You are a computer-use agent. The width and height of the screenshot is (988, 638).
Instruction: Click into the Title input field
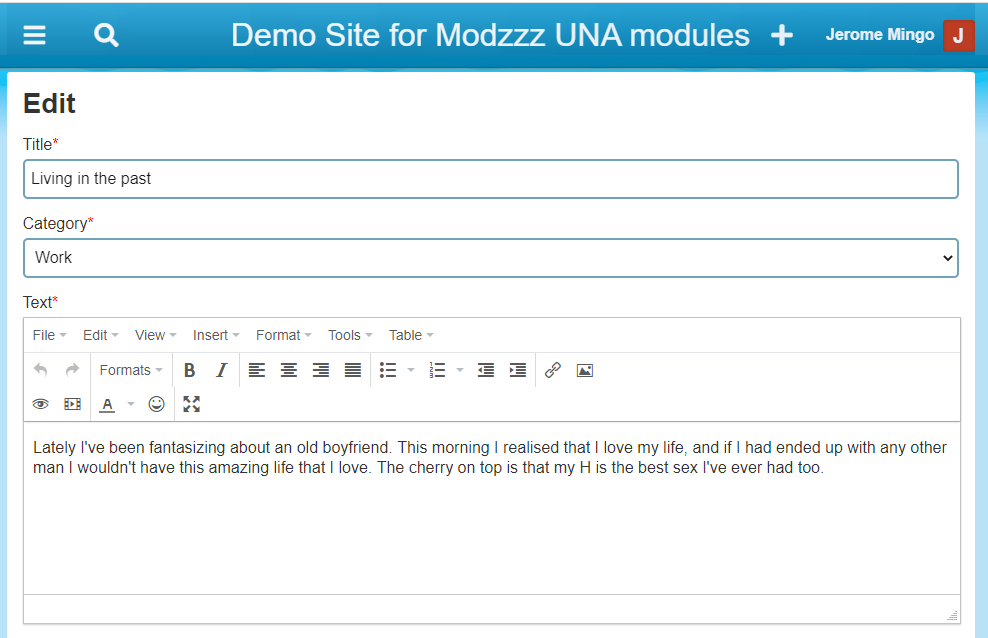pyautogui.click(x=490, y=179)
